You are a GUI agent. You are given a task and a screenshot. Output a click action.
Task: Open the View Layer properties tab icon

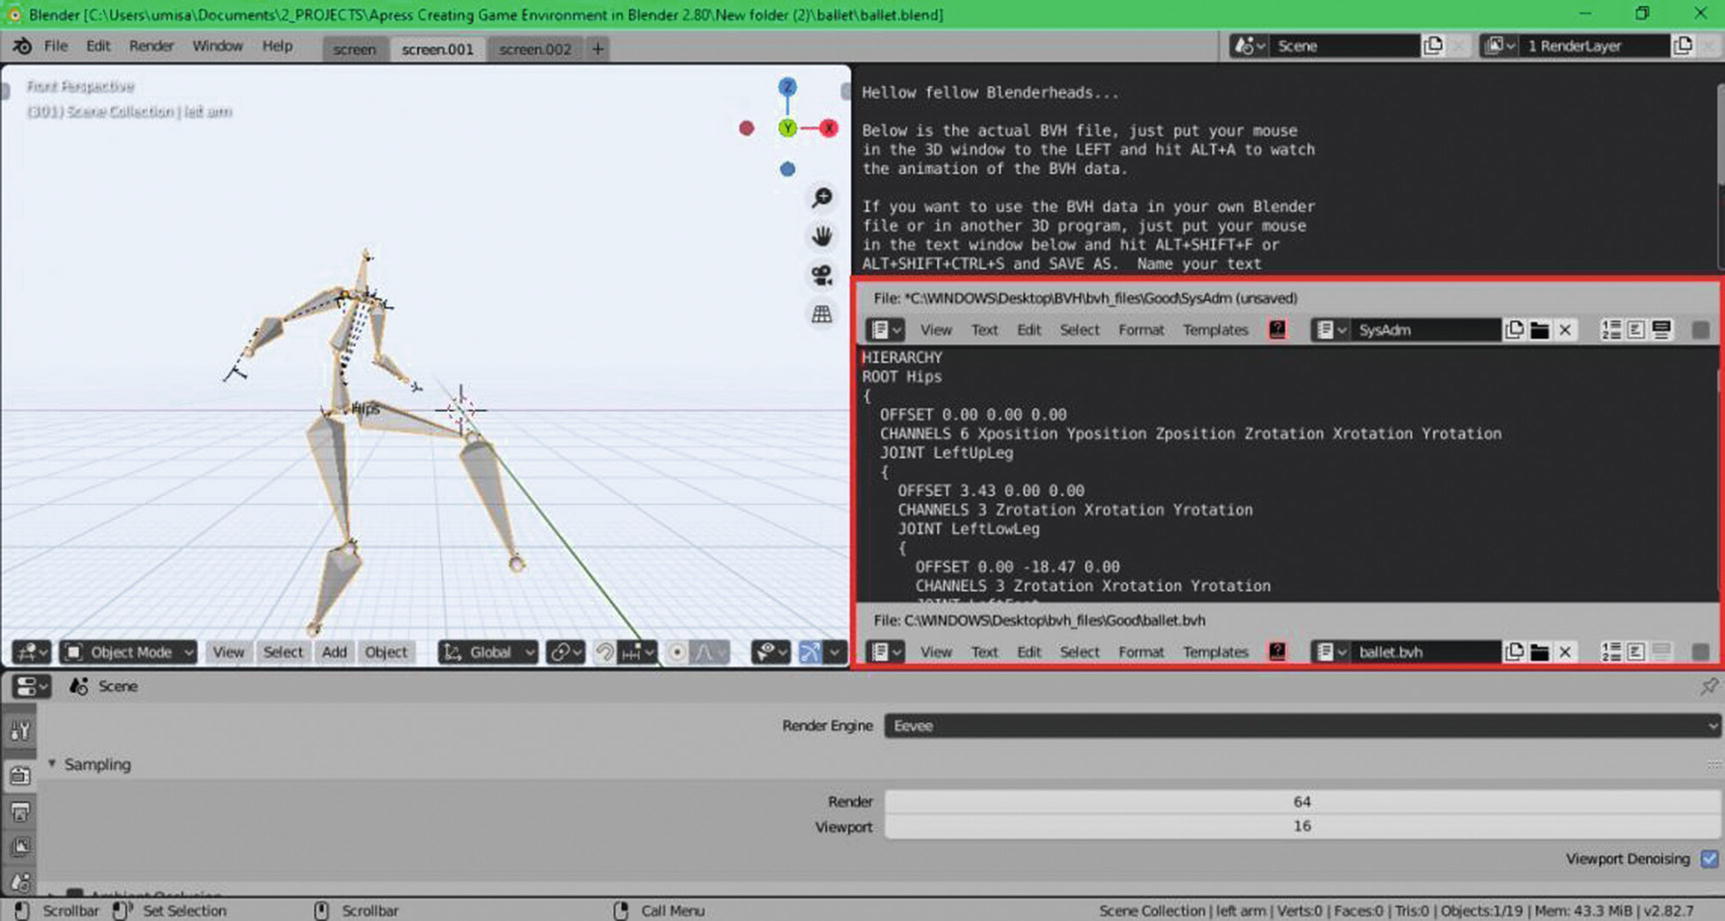click(20, 847)
